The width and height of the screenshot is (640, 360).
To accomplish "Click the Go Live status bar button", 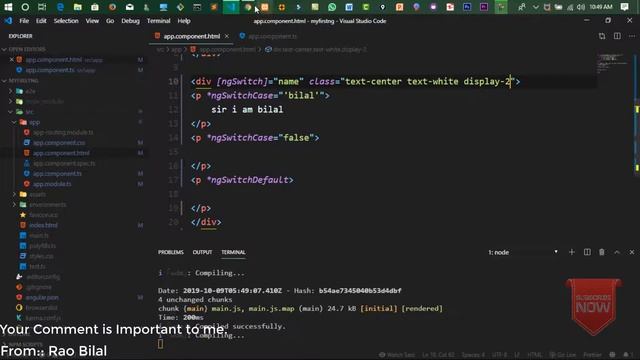I will click(563, 355).
